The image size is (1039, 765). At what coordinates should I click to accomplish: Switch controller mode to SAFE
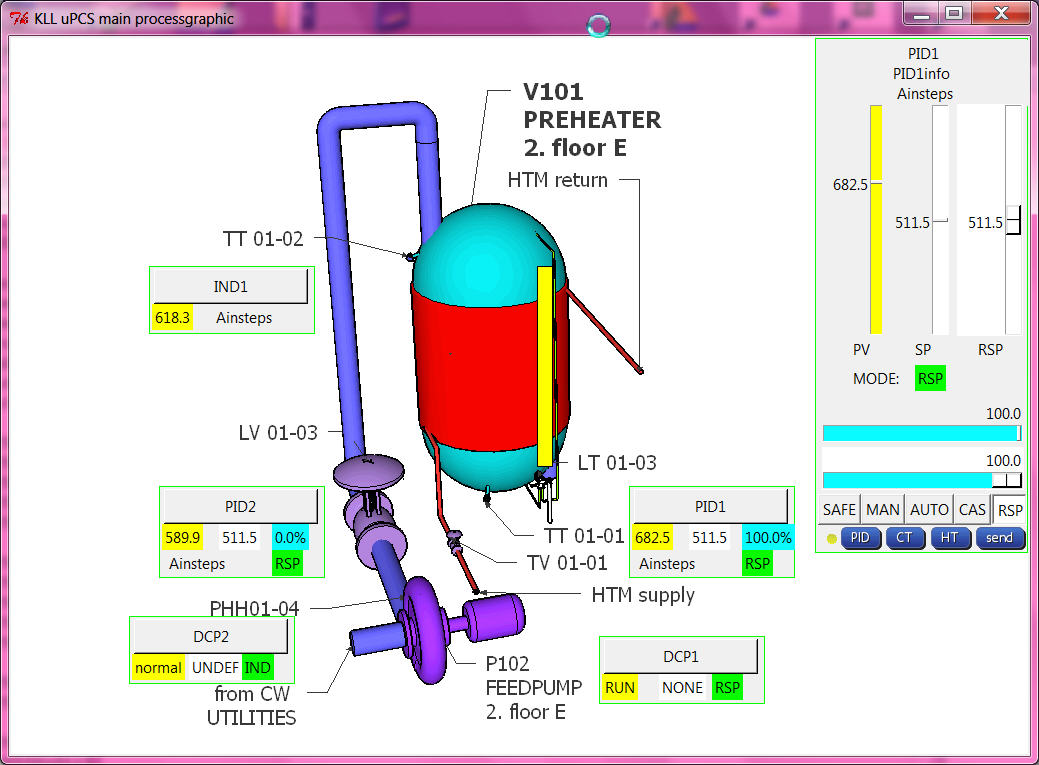coord(839,509)
